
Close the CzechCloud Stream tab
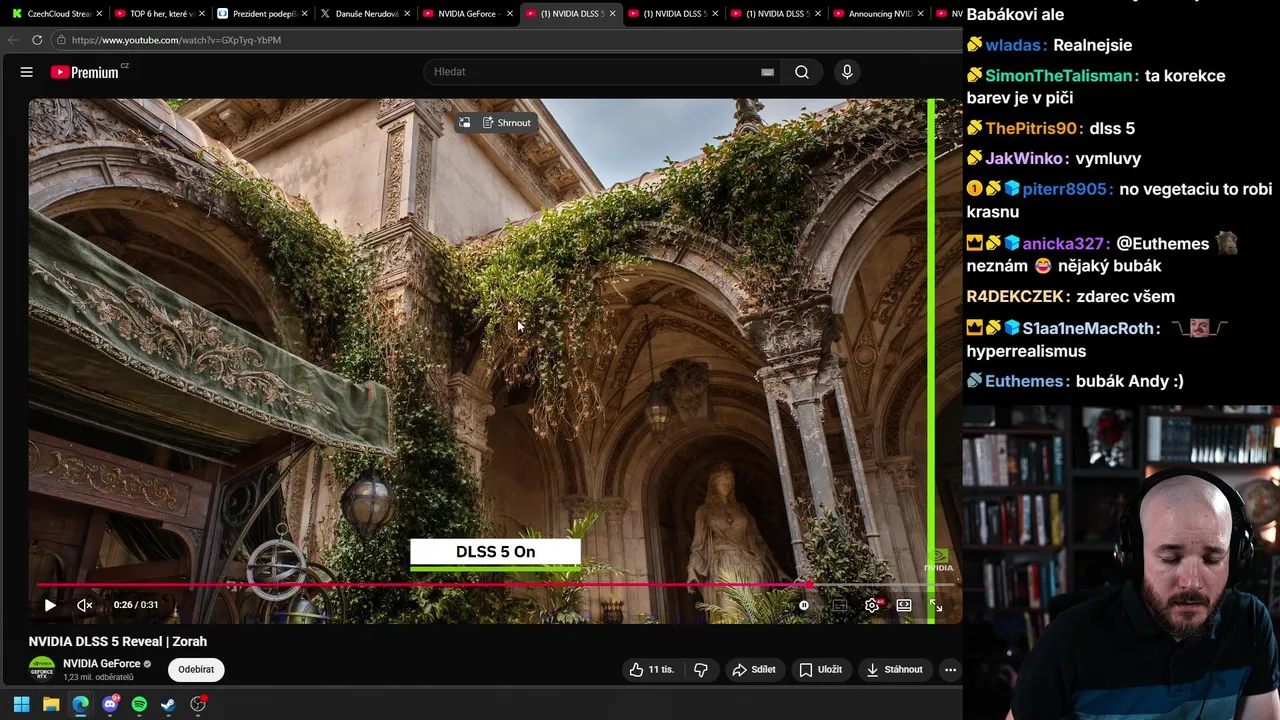99,14
